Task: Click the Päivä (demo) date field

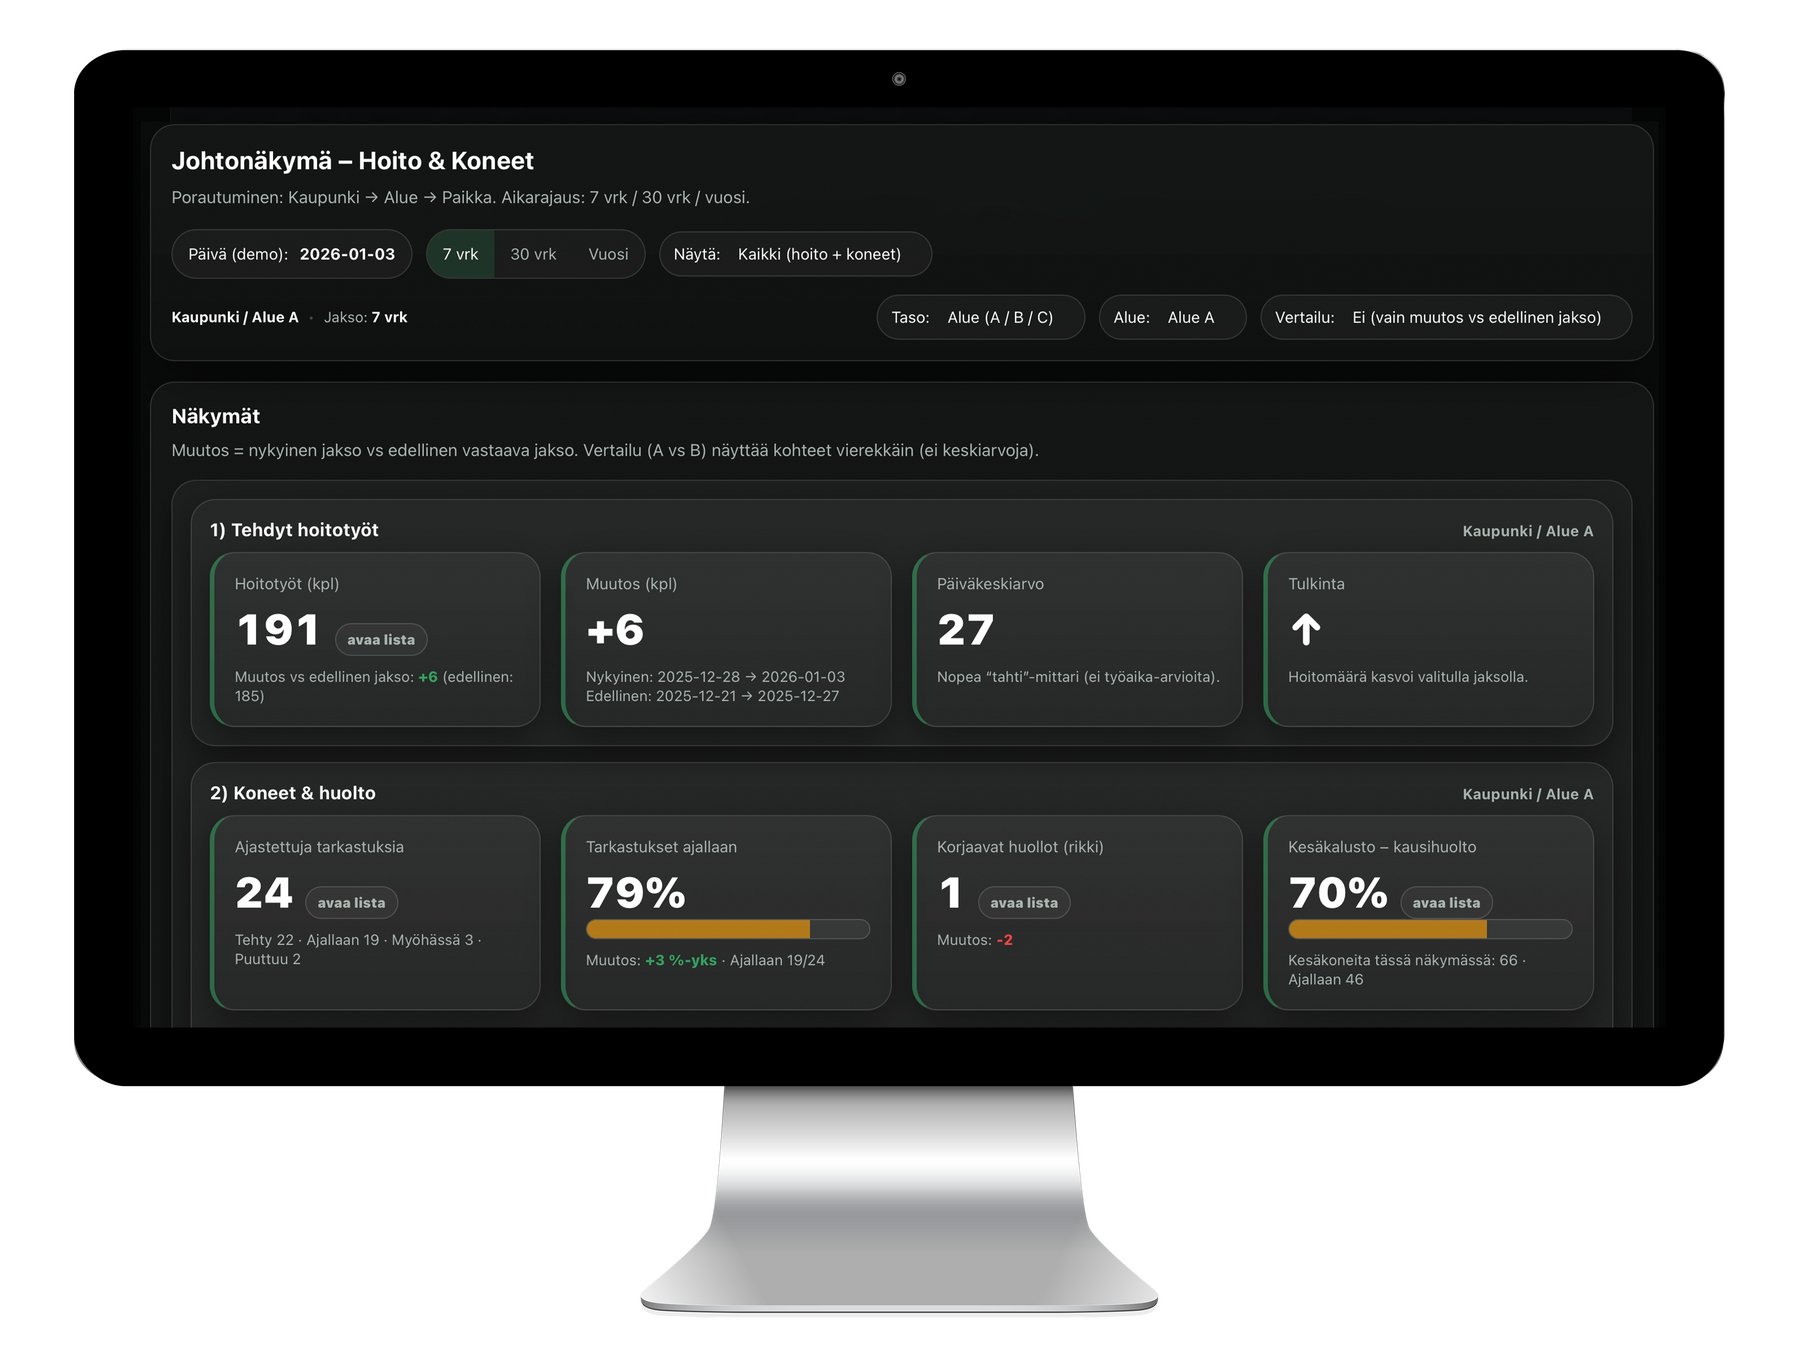Action: 292,254
